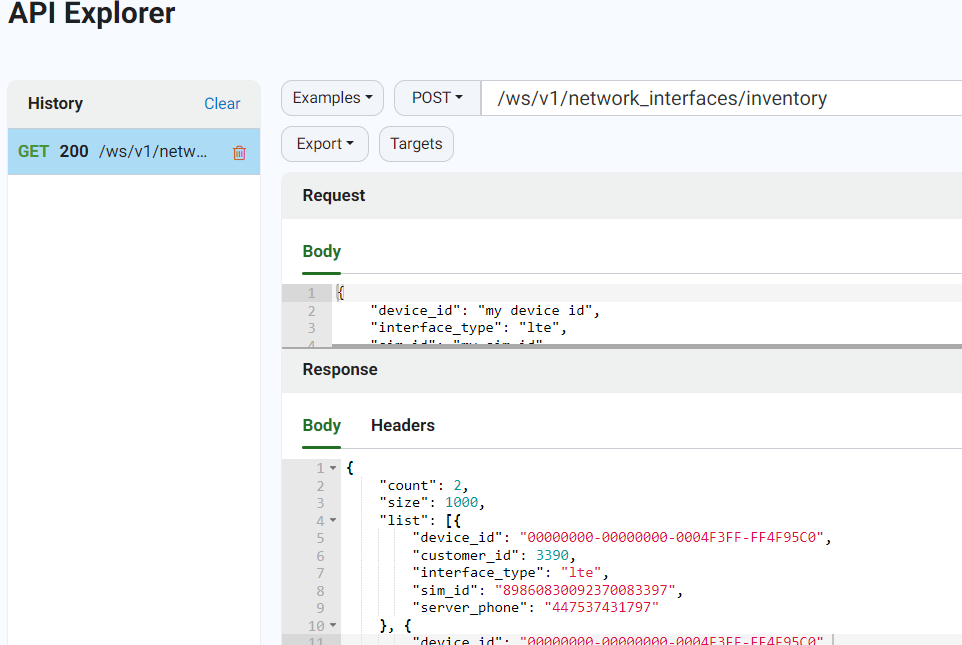962x645 pixels.
Task: Open the Examples dropdown
Action: tap(333, 98)
